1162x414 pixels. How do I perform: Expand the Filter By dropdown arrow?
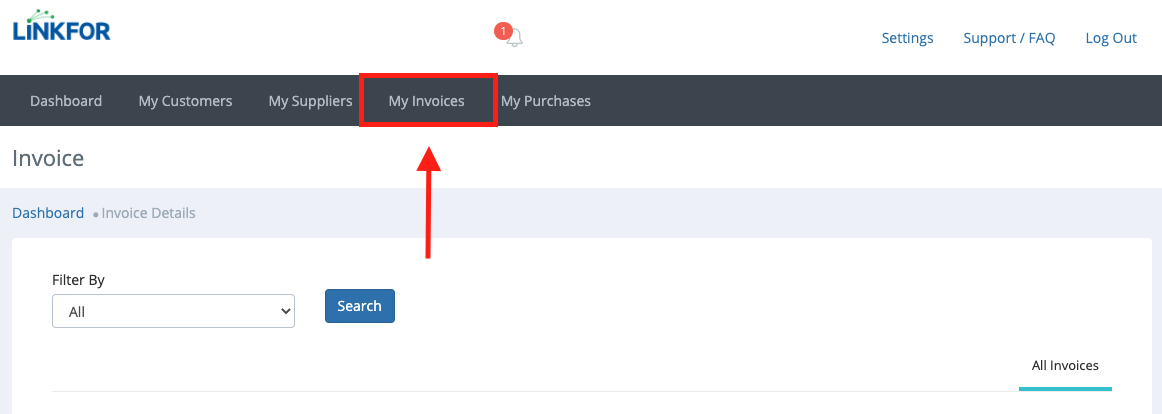[286, 312]
